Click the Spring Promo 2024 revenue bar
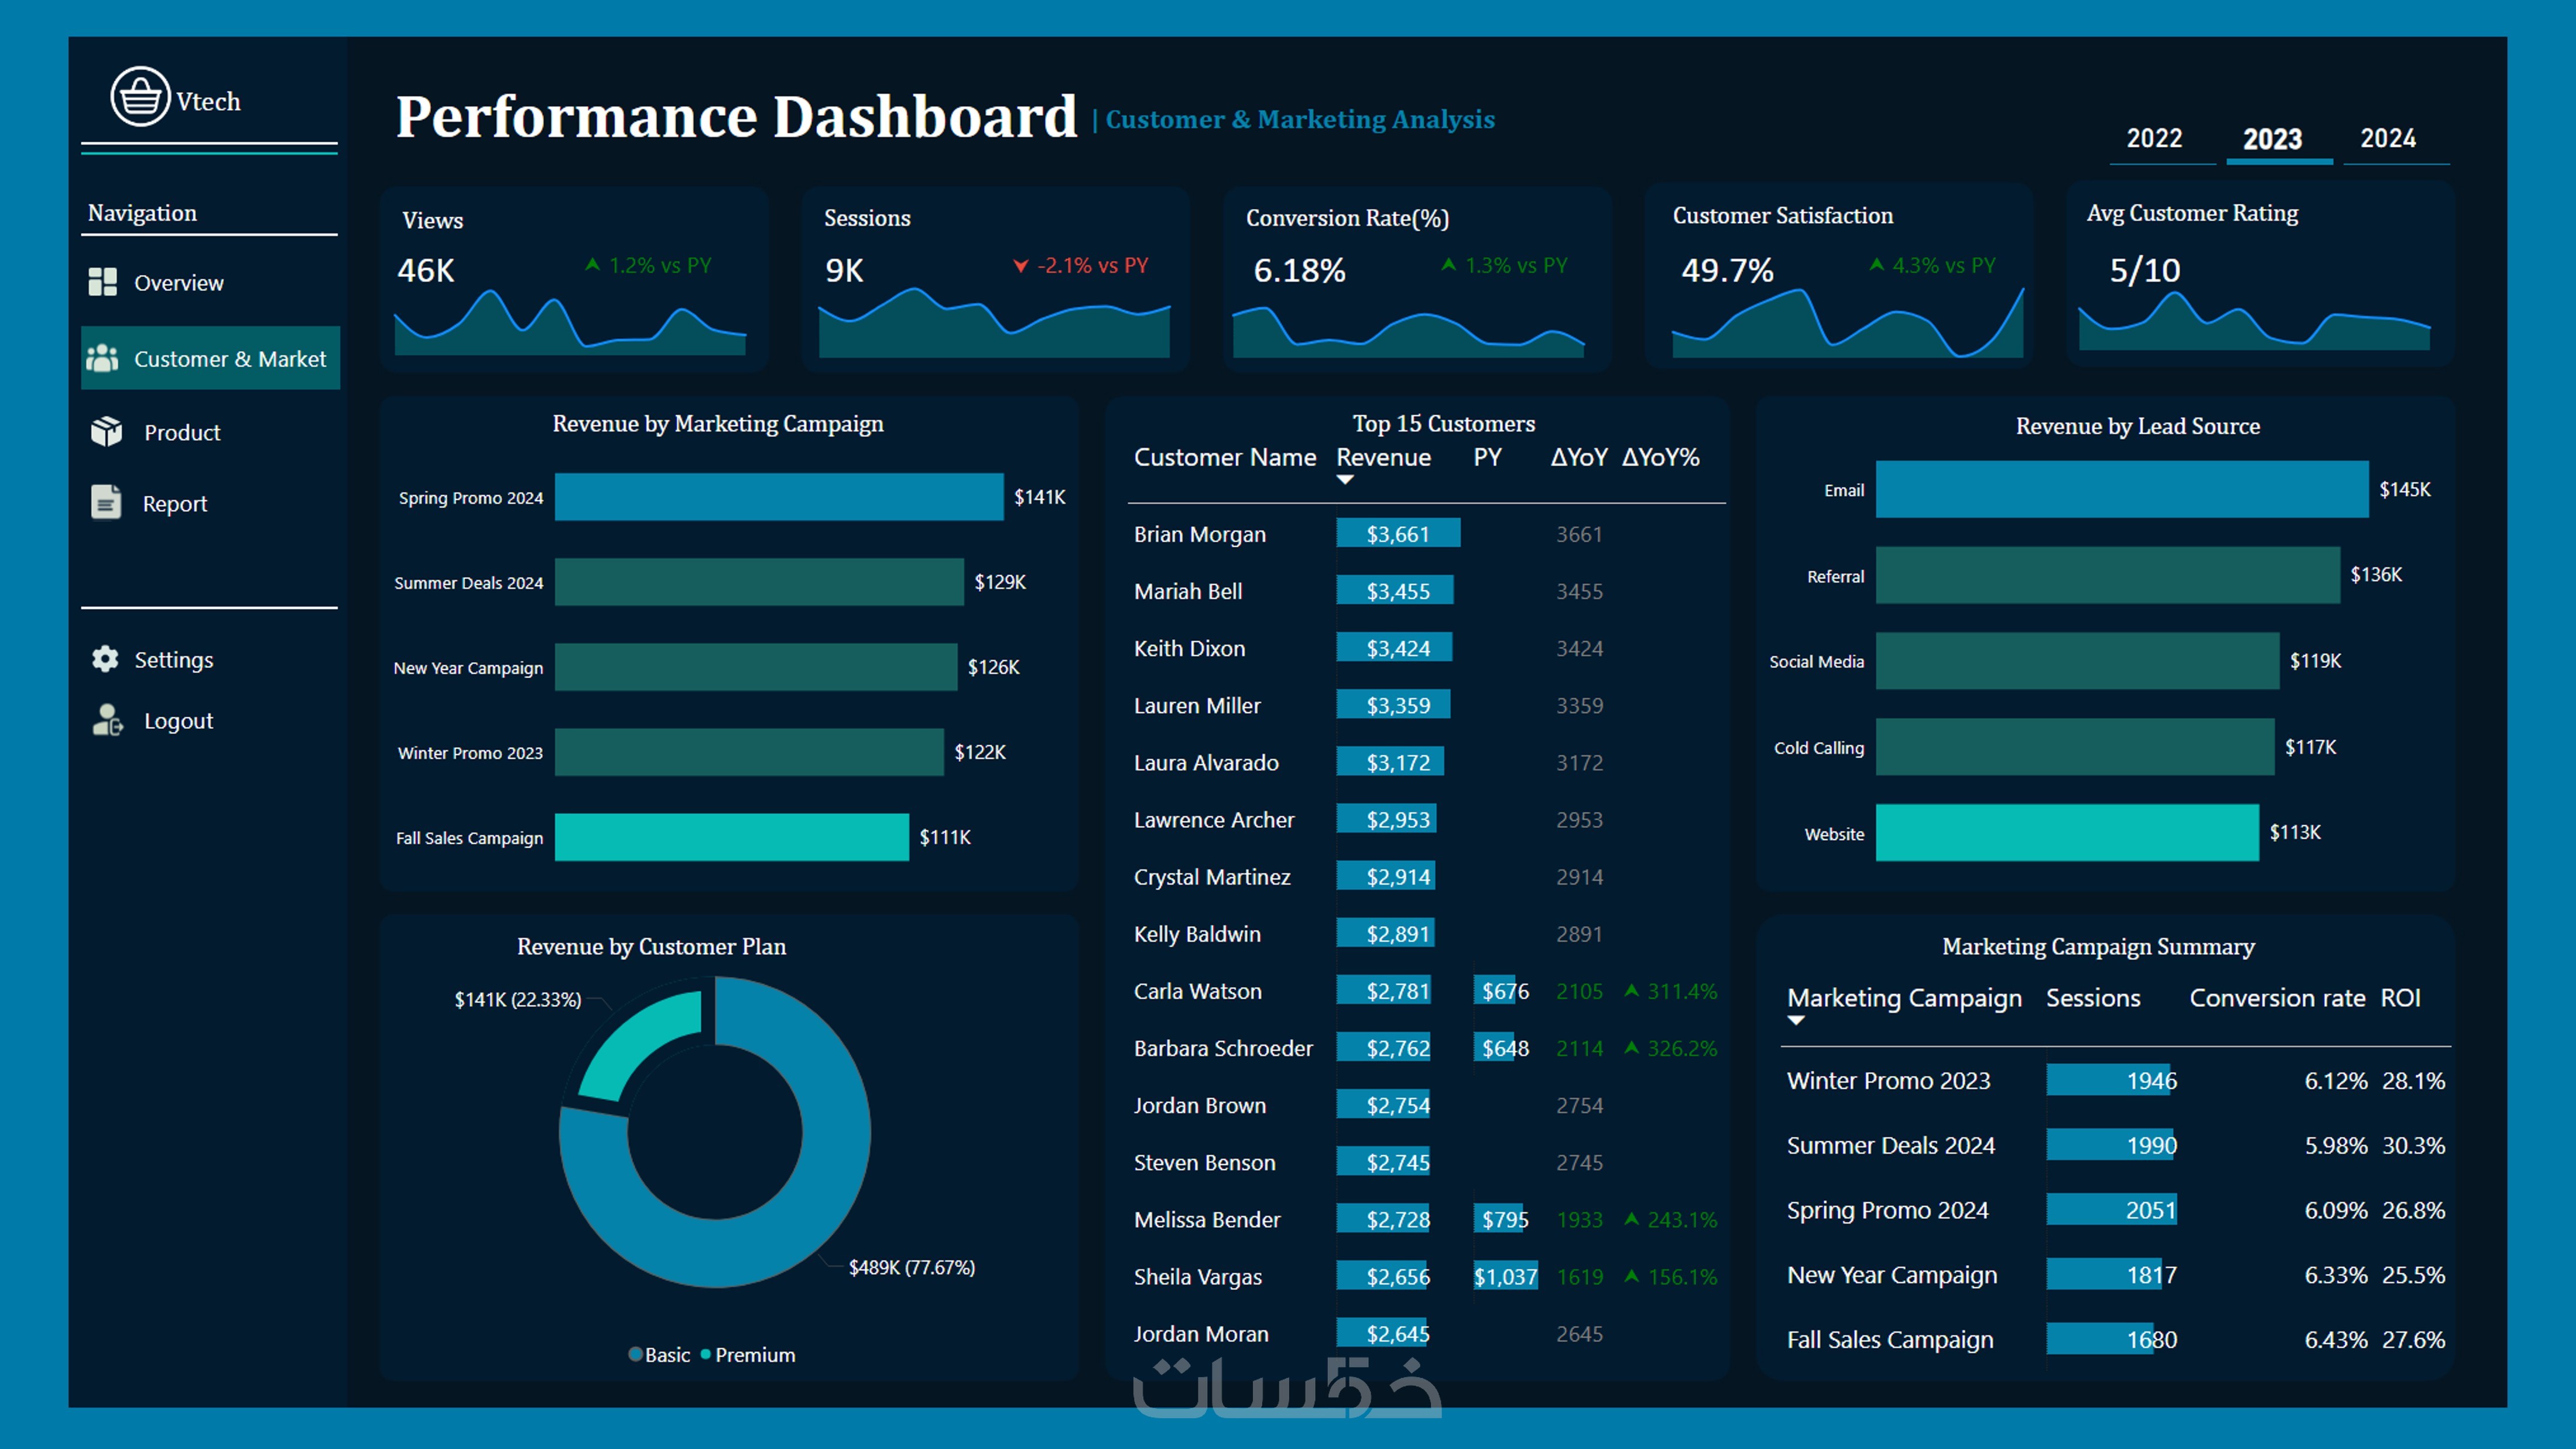Image resolution: width=2576 pixels, height=1449 pixels. pos(778,497)
